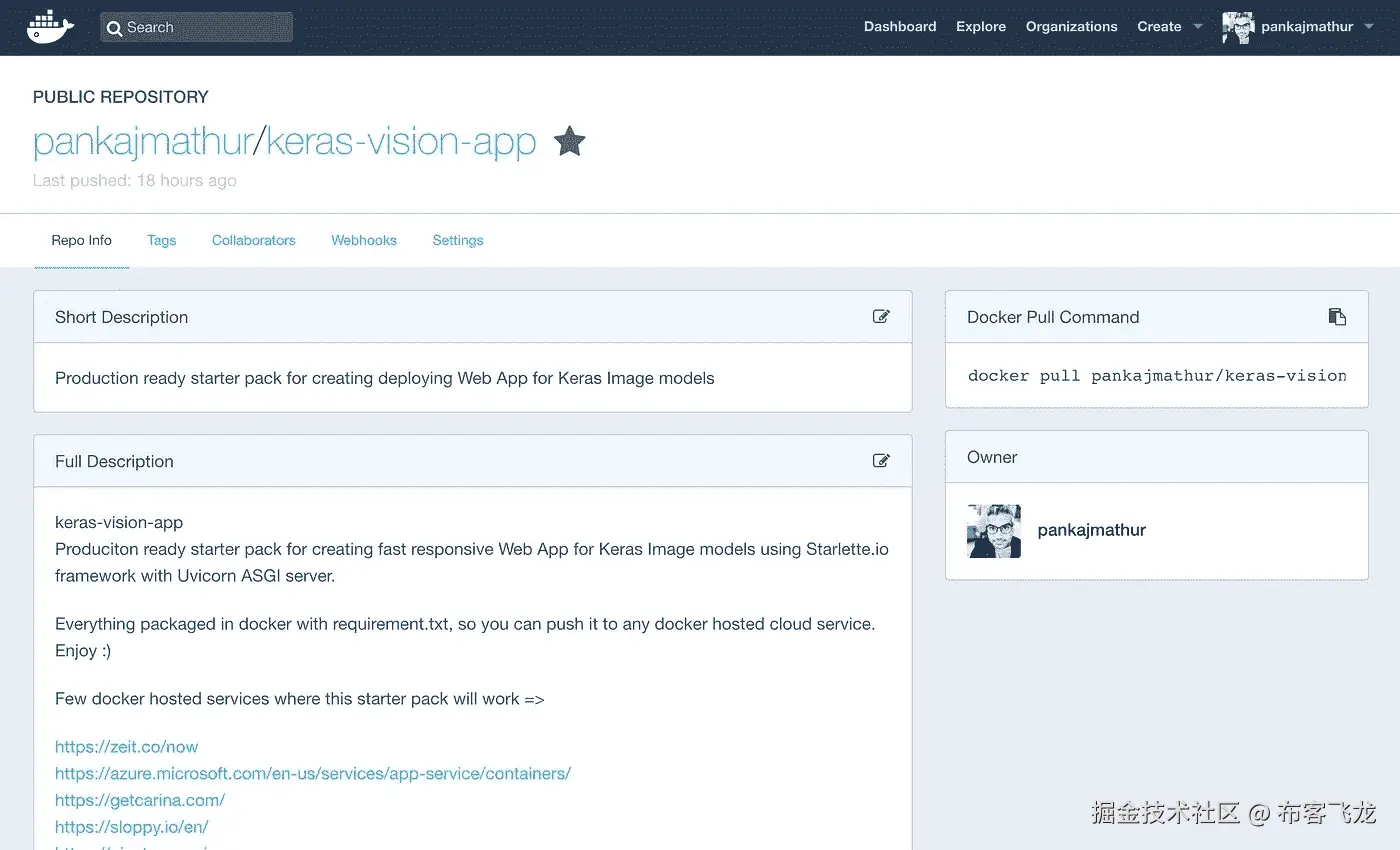Image resolution: width=1400 pixels, height=850 pixels.
Task: Copy the Docker pull command
Action: coord(1337,317)
